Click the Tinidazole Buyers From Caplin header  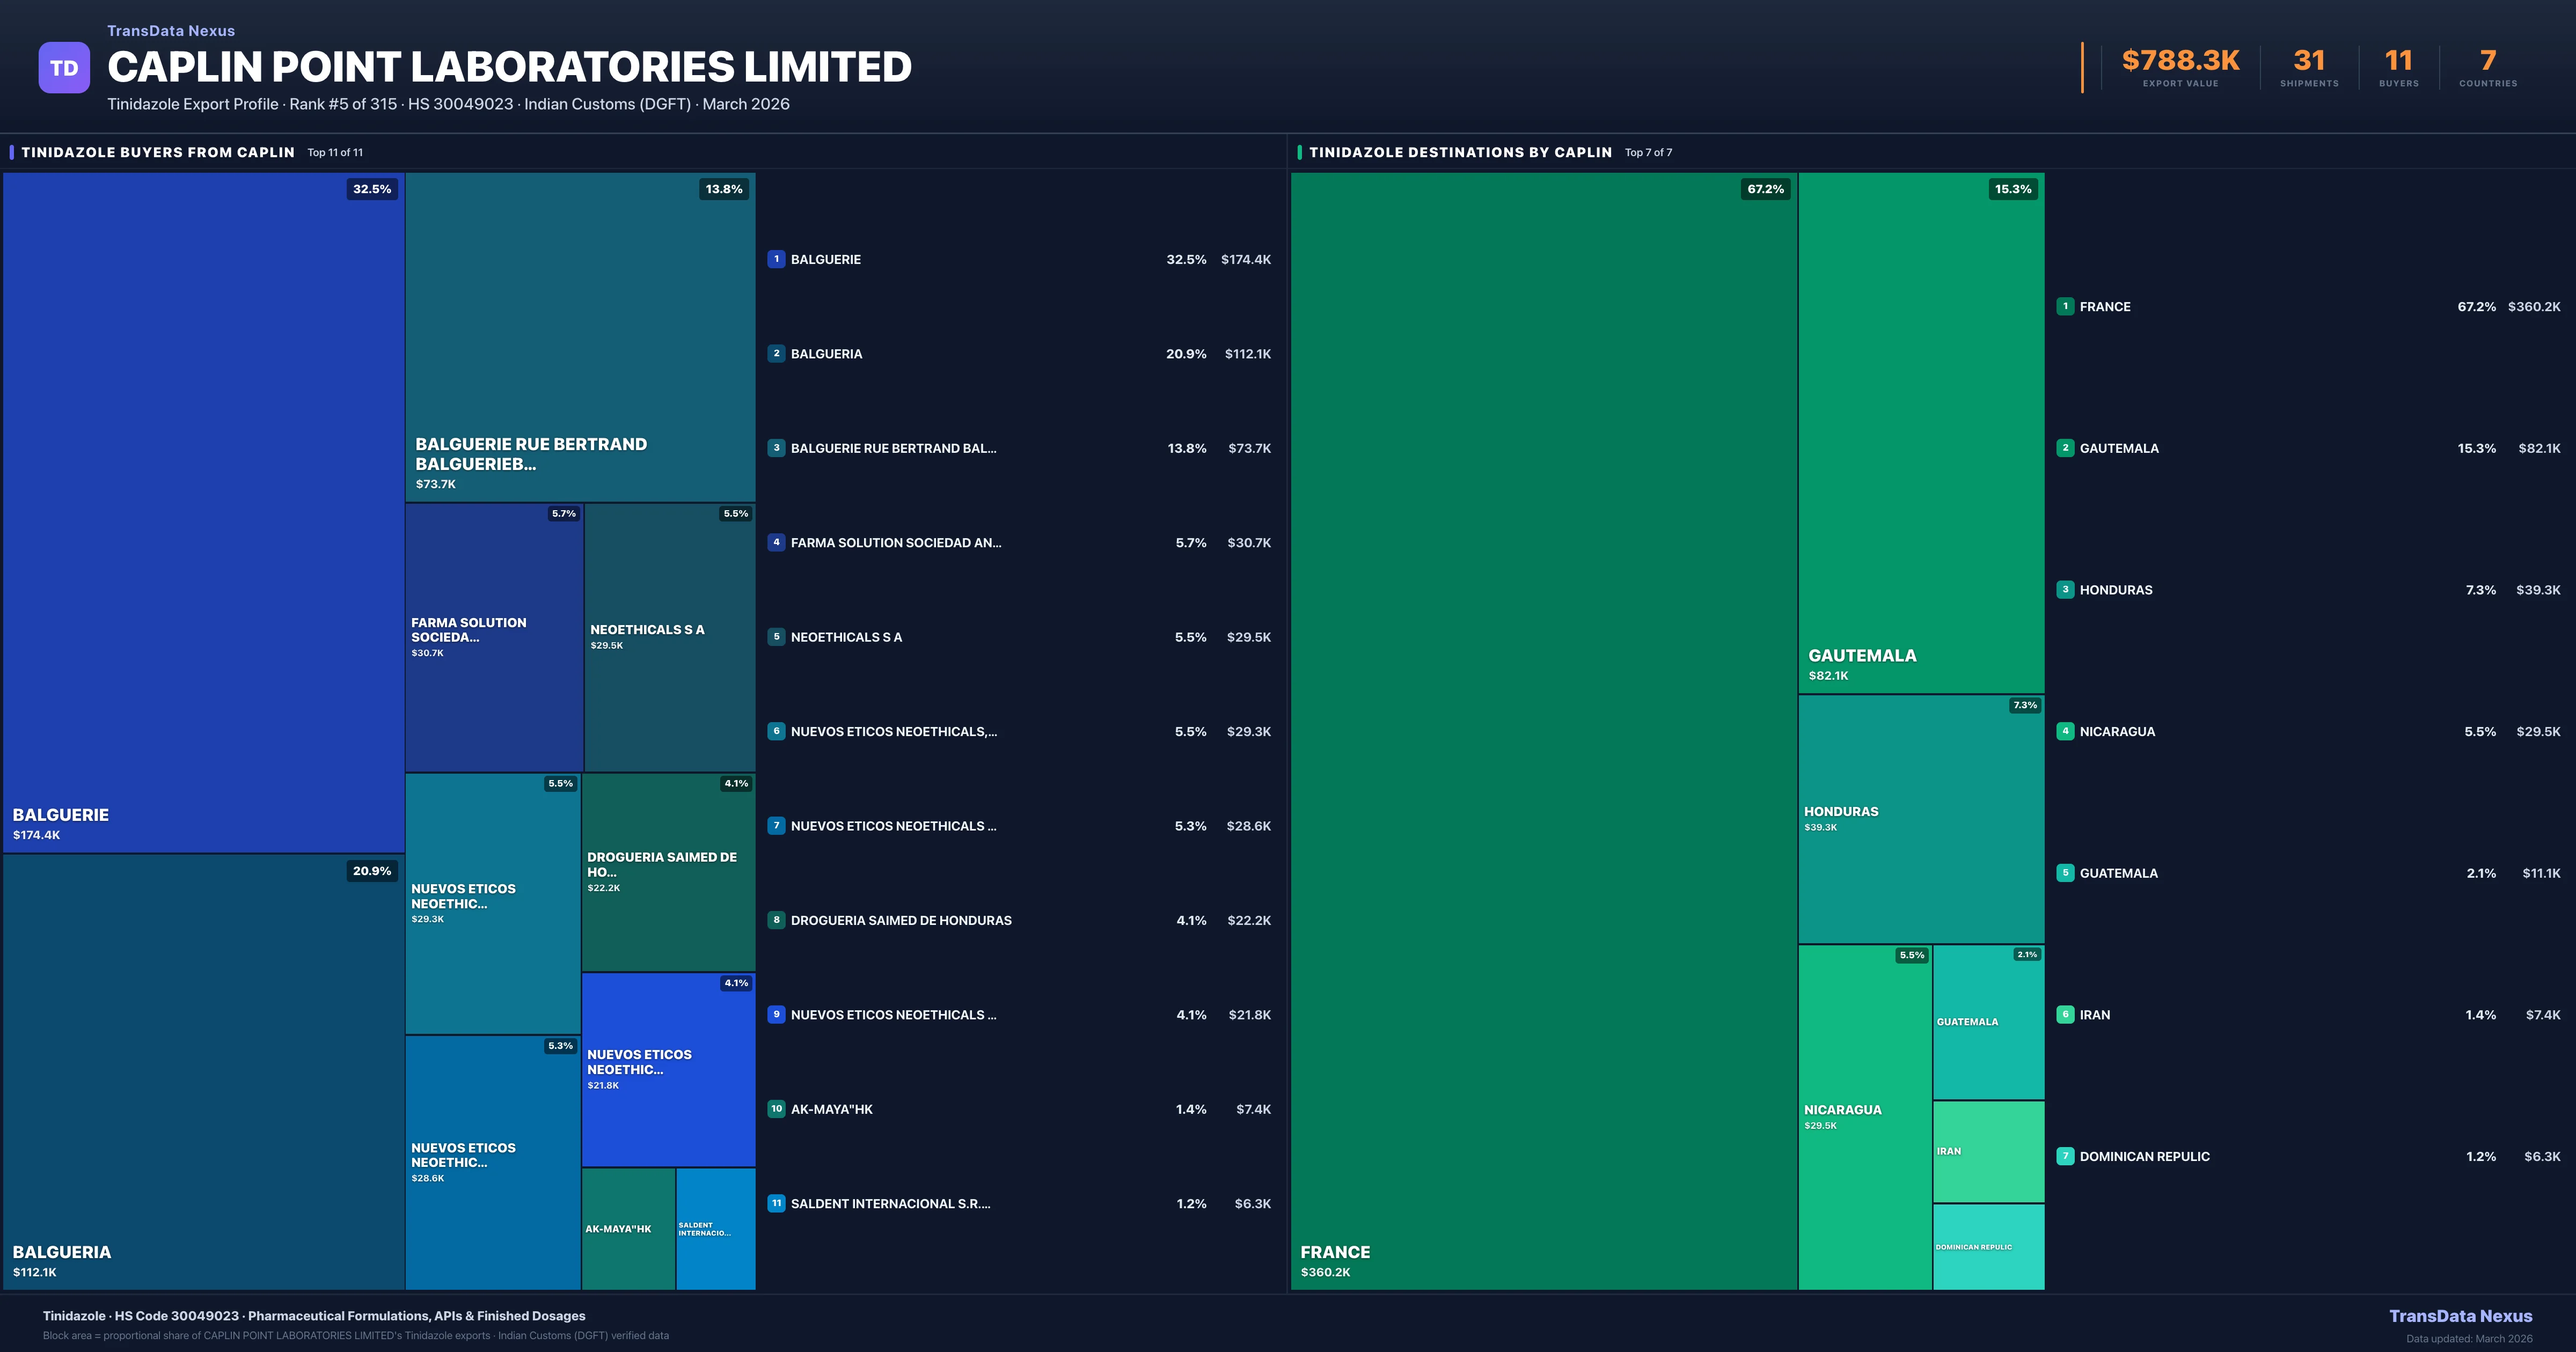tap(158, 152)
